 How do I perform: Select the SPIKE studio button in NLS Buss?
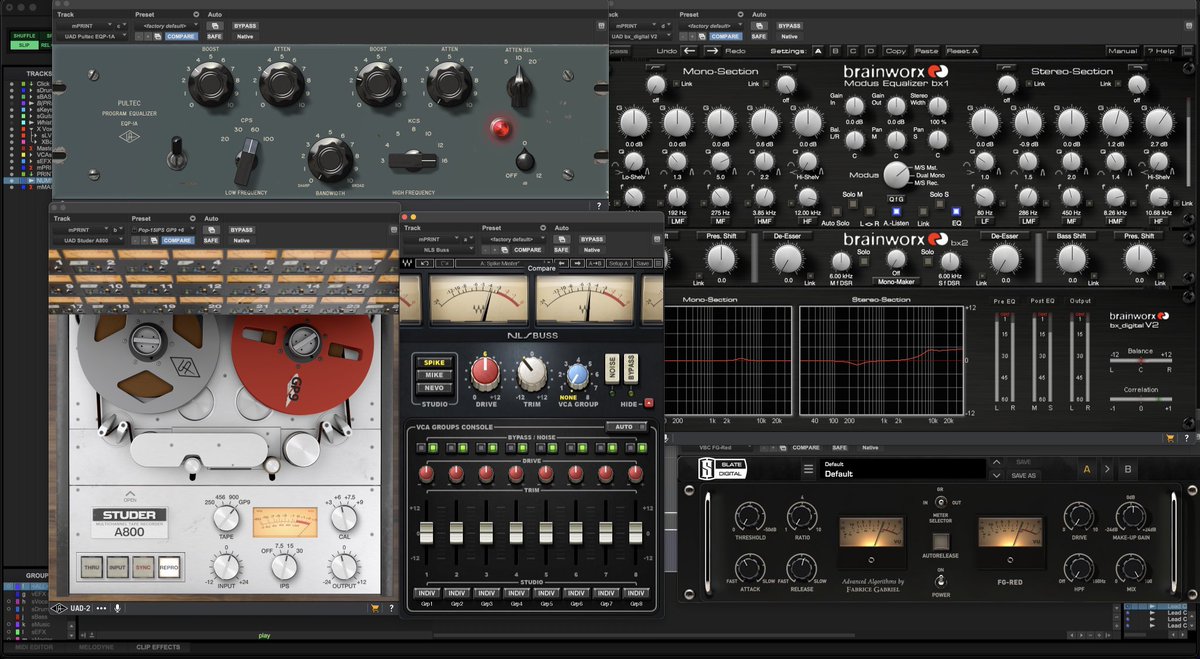pyautogui.click(x=435, y=361)
